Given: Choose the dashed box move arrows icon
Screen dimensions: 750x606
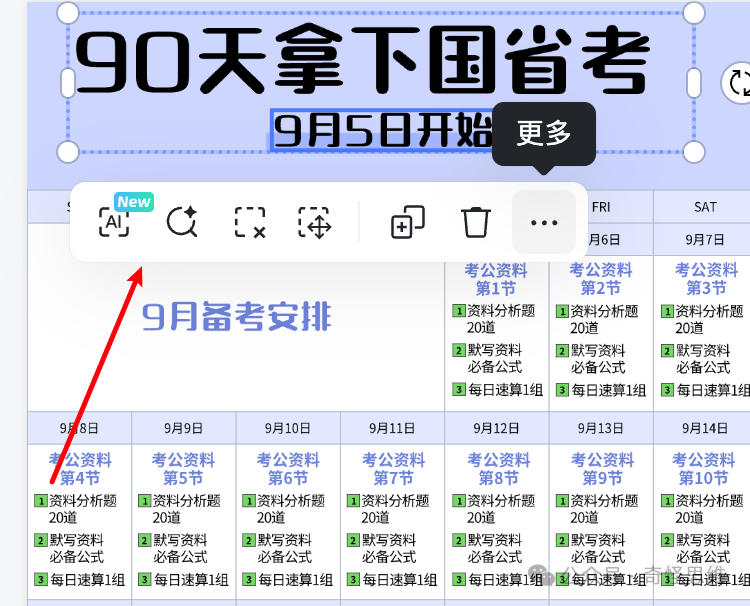Looking at the screenshot, I should pyautogui.click(x=314, y=222).
